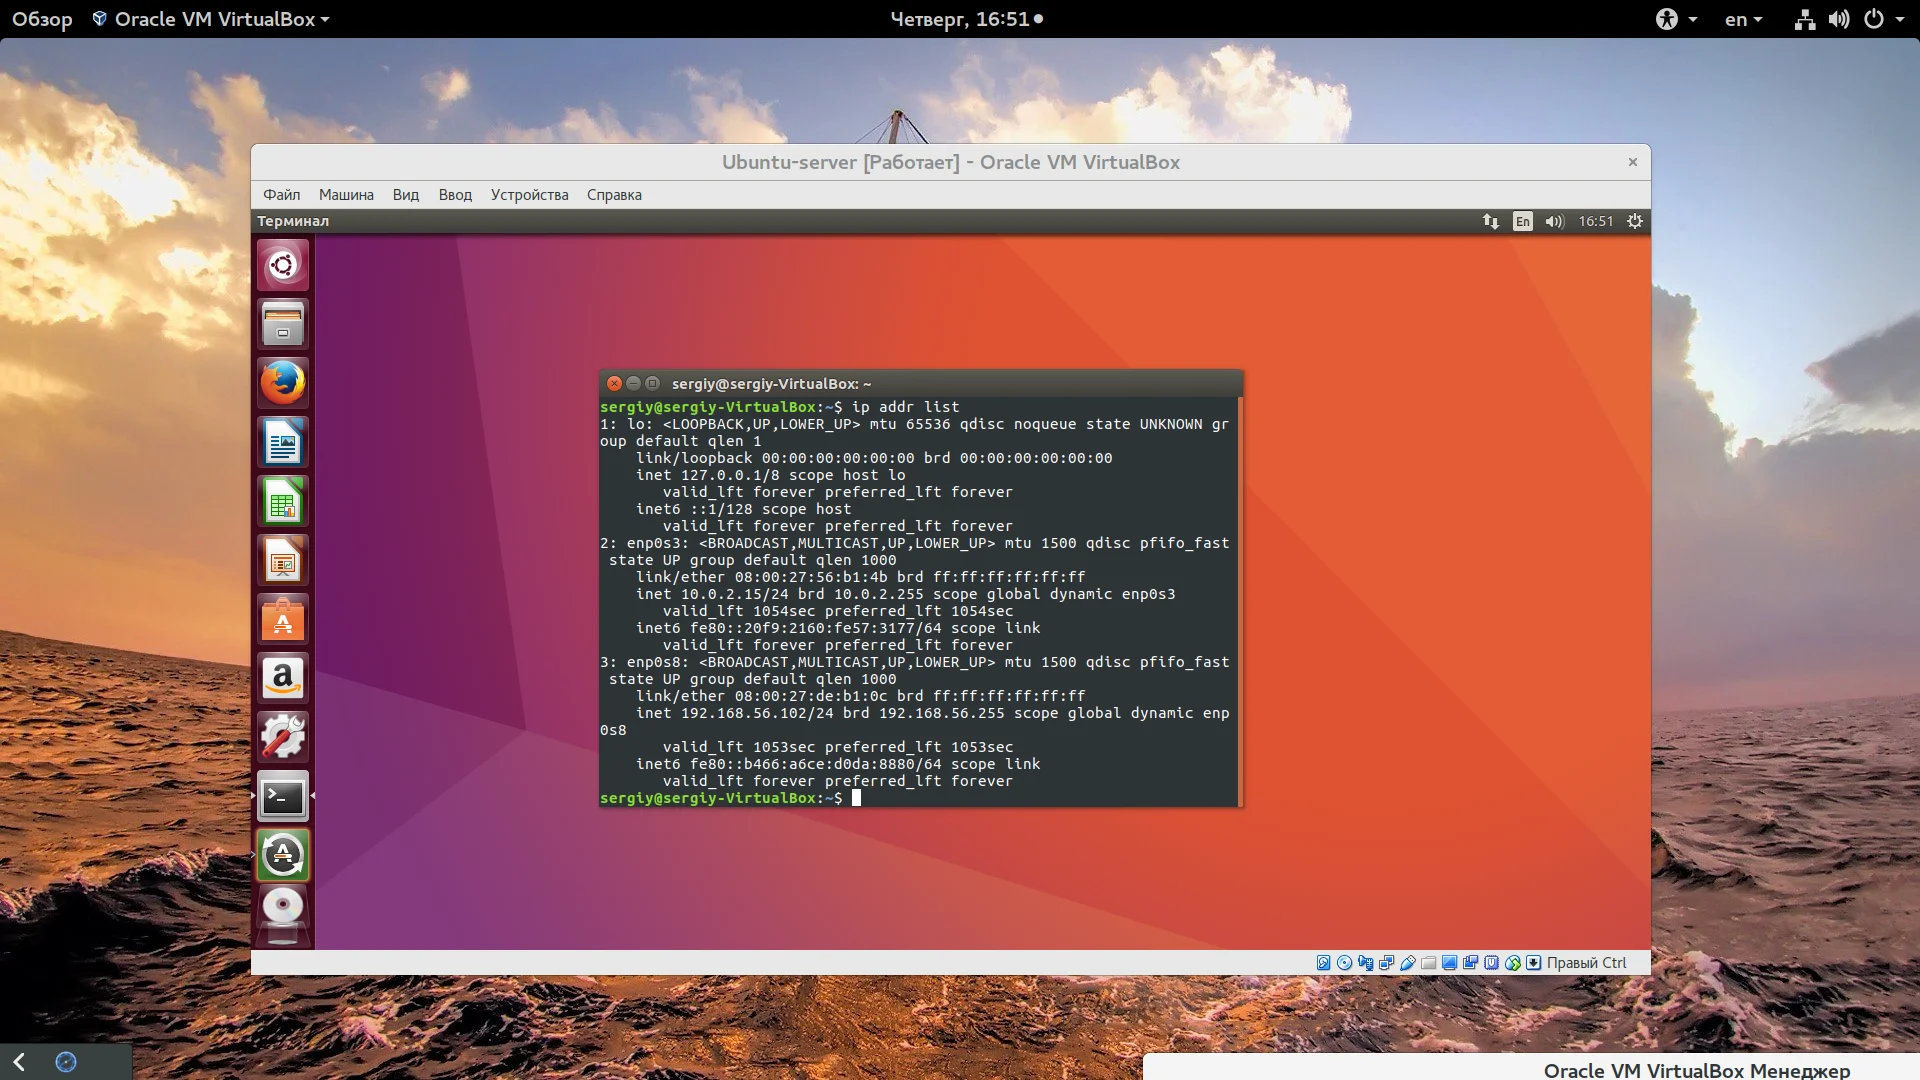Image resolution: width=1920 pixels, height=1080 pixels.
Task: Click the optical disk status bar icon
Action: coord(1344,963)
